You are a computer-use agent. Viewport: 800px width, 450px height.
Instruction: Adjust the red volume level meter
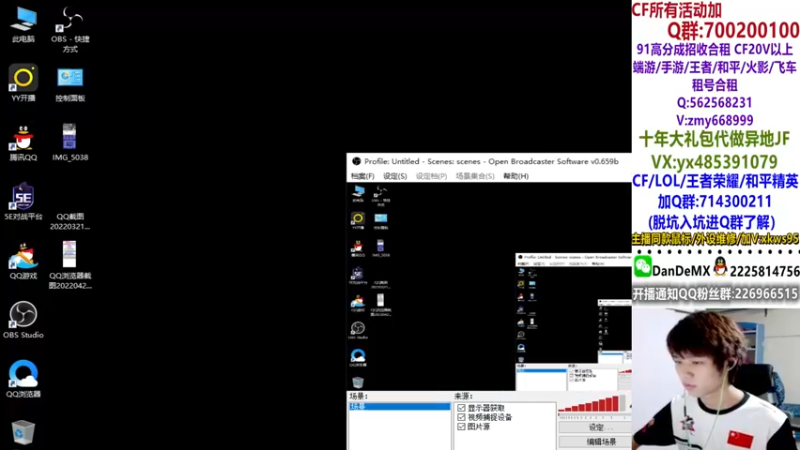(594, 403)
